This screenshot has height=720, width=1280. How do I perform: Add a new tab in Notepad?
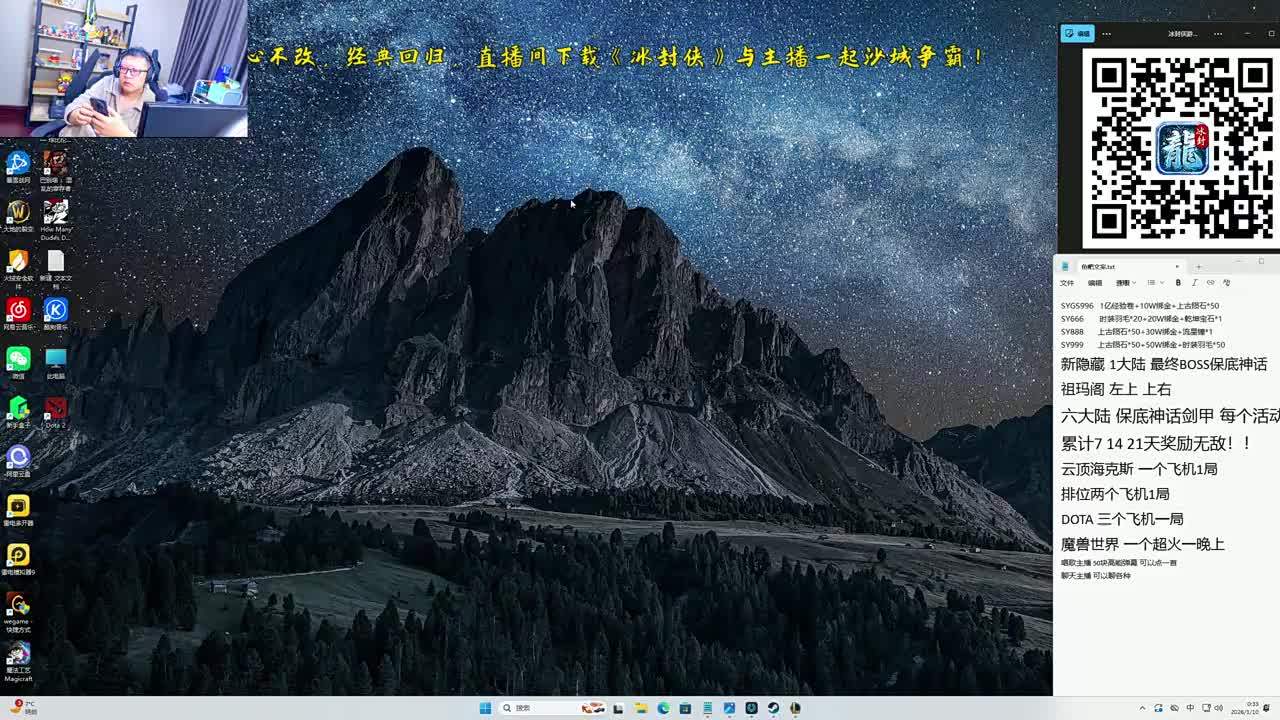click(x=1198, y=266)
